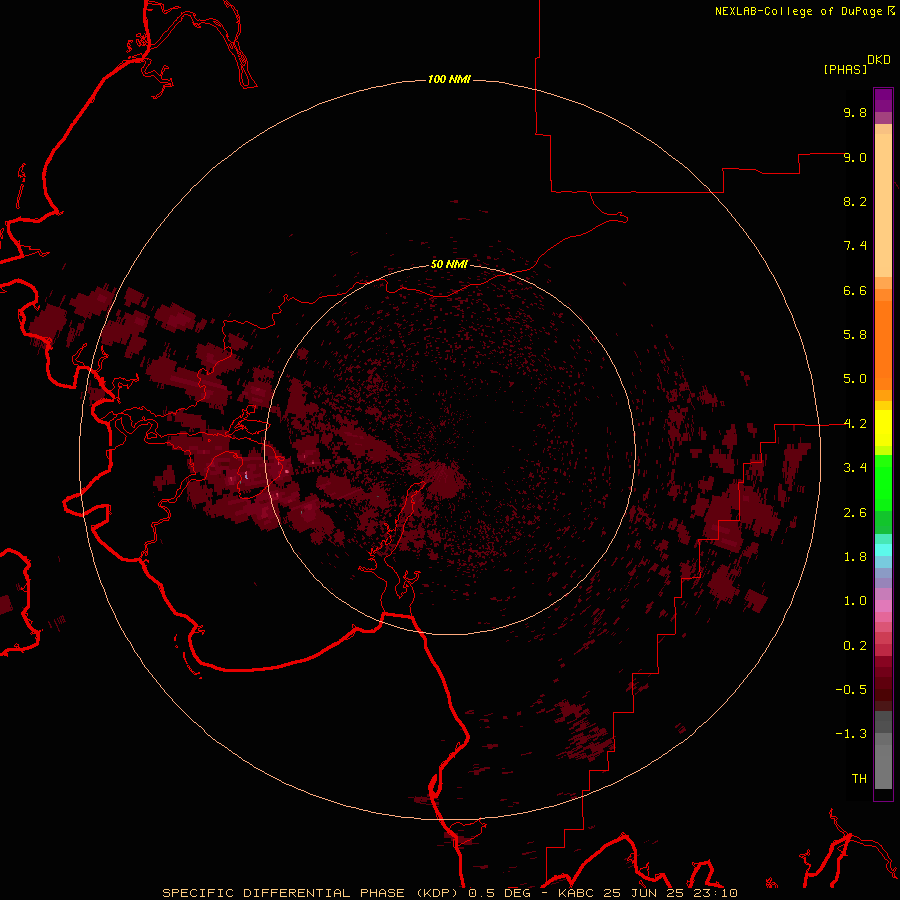This screenshot has width=900, height=900.
Task: Click the -1.3 value on the color scale
Action: [x=851, y=734]
